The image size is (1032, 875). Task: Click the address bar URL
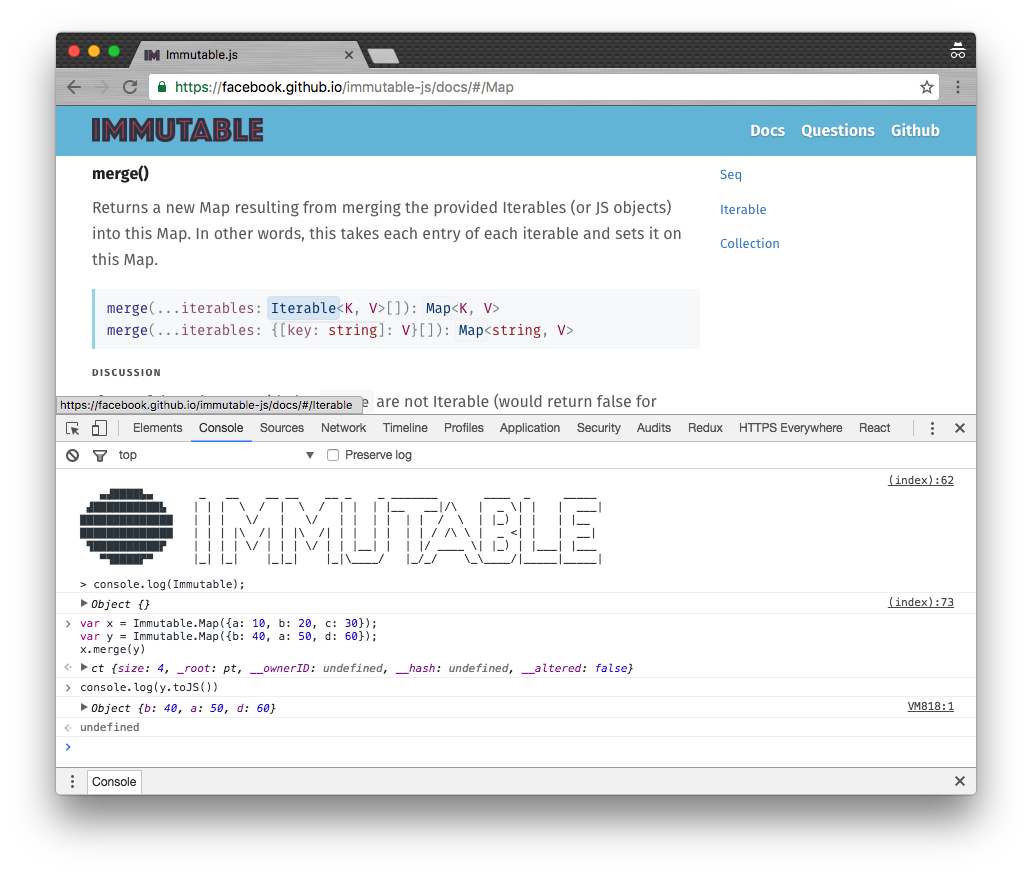[x=344, y=87]
